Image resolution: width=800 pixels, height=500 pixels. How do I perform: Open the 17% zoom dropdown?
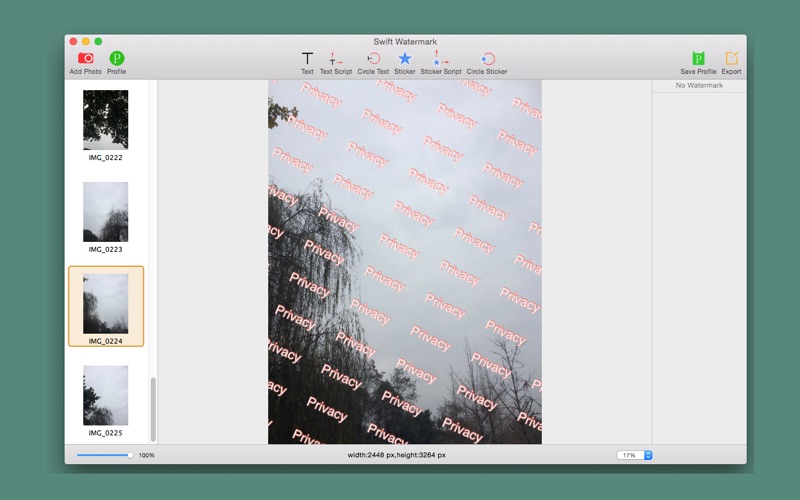click(634, 455)
